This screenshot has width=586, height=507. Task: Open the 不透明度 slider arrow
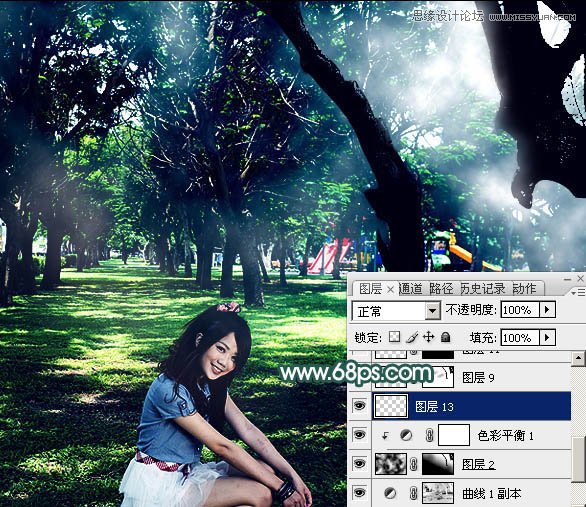click(547, 310)
